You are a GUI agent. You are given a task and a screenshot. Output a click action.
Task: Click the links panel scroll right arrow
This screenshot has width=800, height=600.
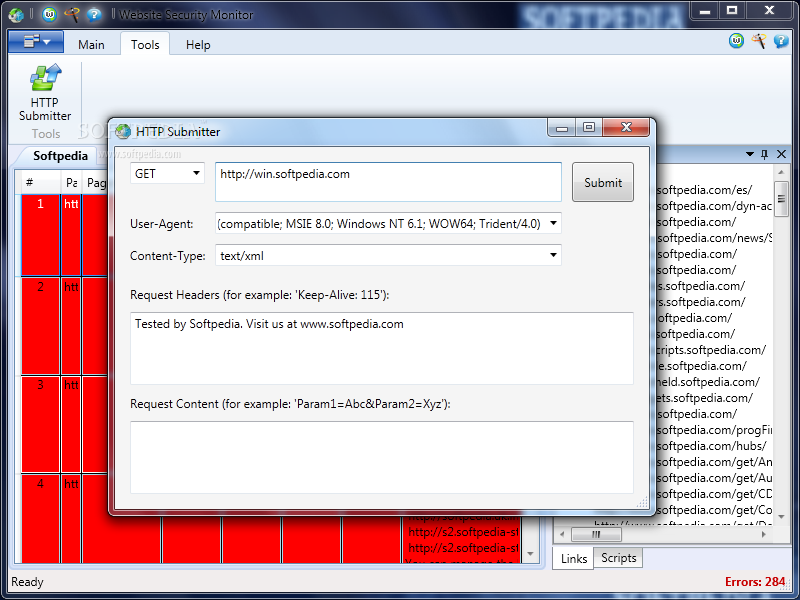tap(764, 535)
